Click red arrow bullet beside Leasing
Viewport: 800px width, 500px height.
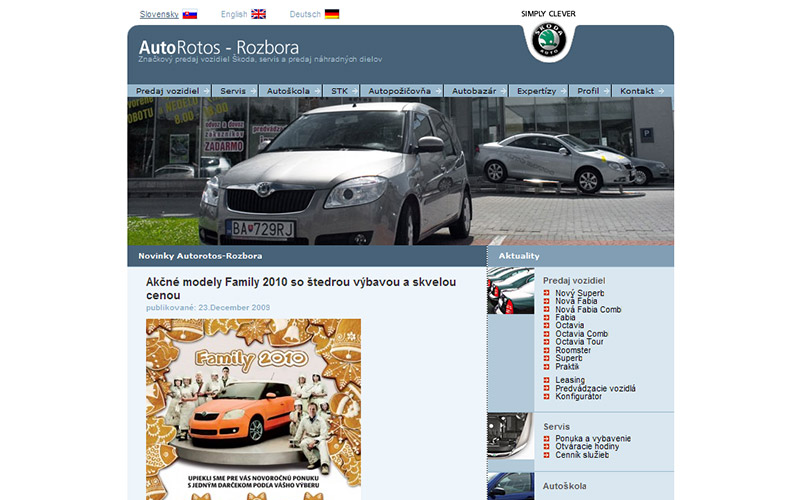(x=546, y=380)
